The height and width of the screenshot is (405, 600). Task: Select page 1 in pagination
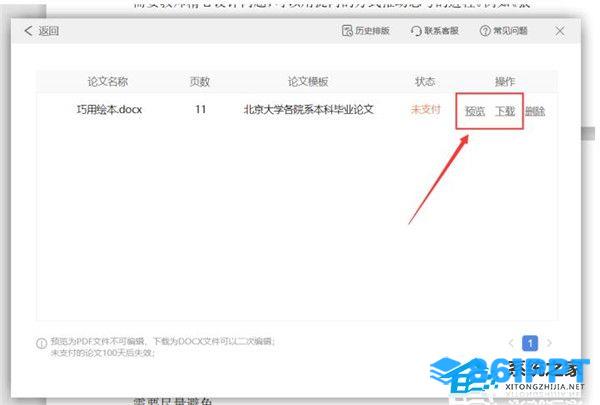(x=530, y=343)
